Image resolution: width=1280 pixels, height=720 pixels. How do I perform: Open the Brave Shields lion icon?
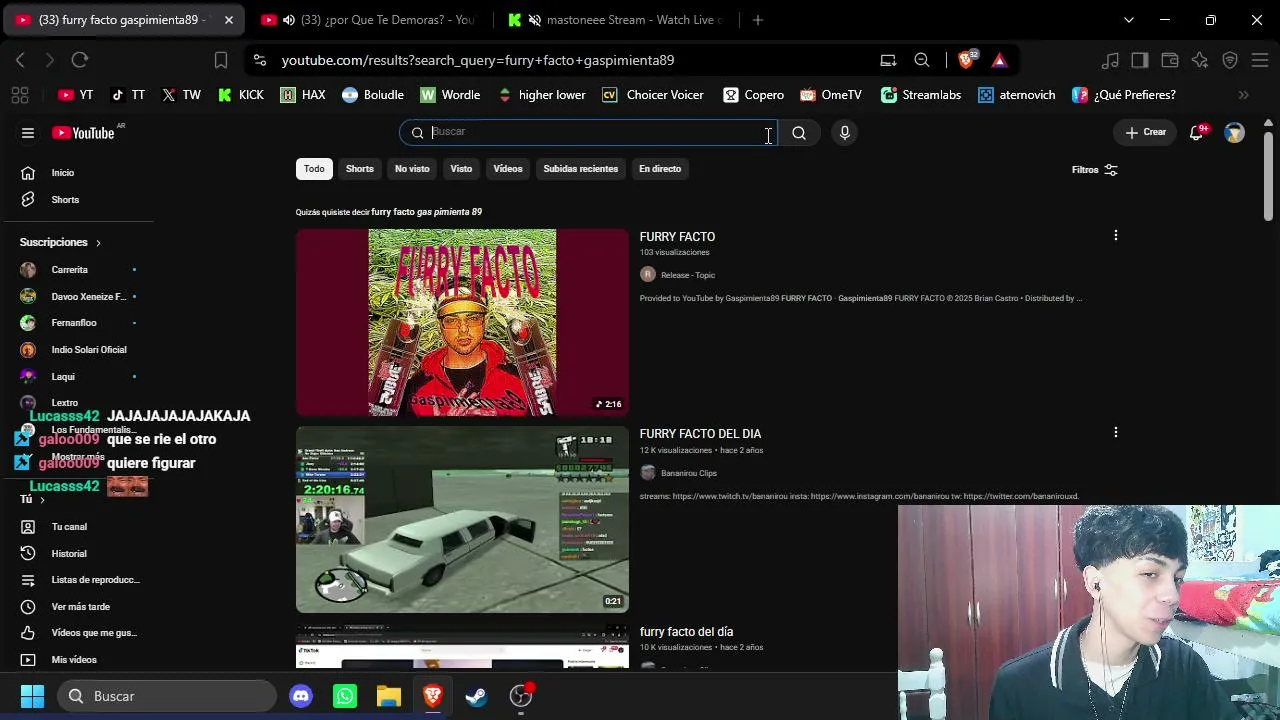(967, 60)
